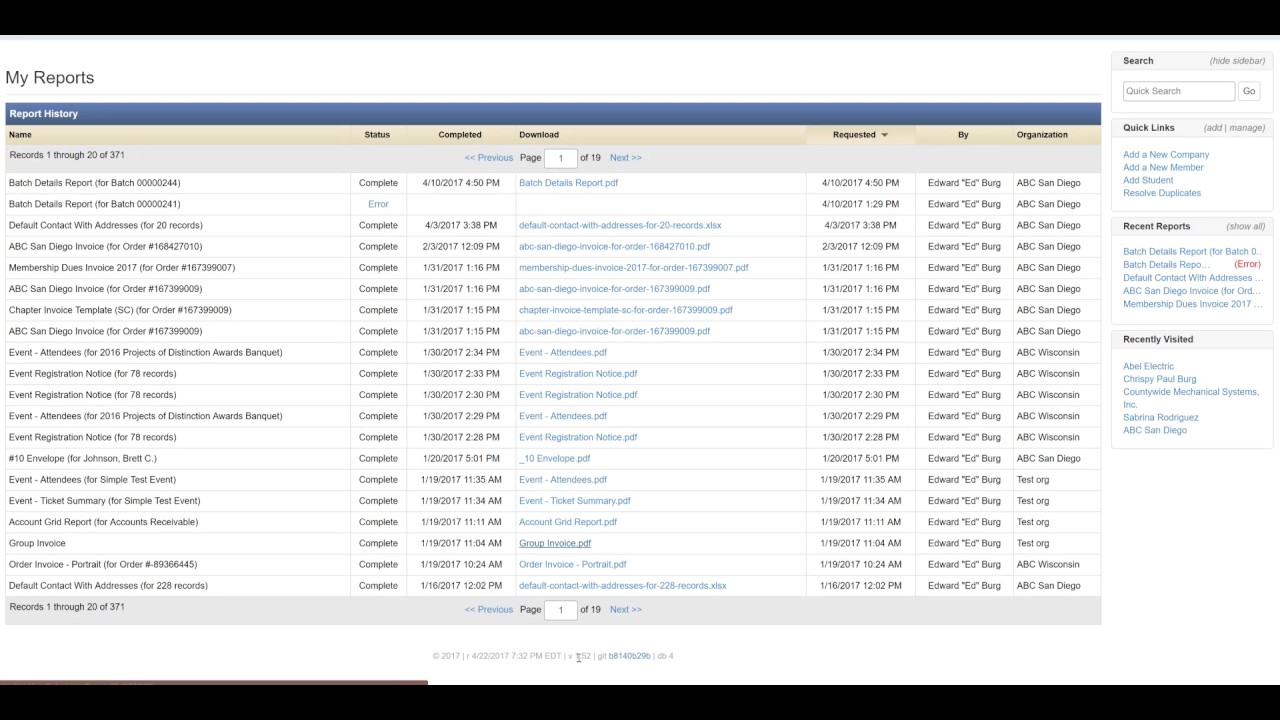Image resolution: width=1280 pixels, height=720 pixels.
Task: Download Order Invoice - Portrait.pdf
Action: point(573,565)
